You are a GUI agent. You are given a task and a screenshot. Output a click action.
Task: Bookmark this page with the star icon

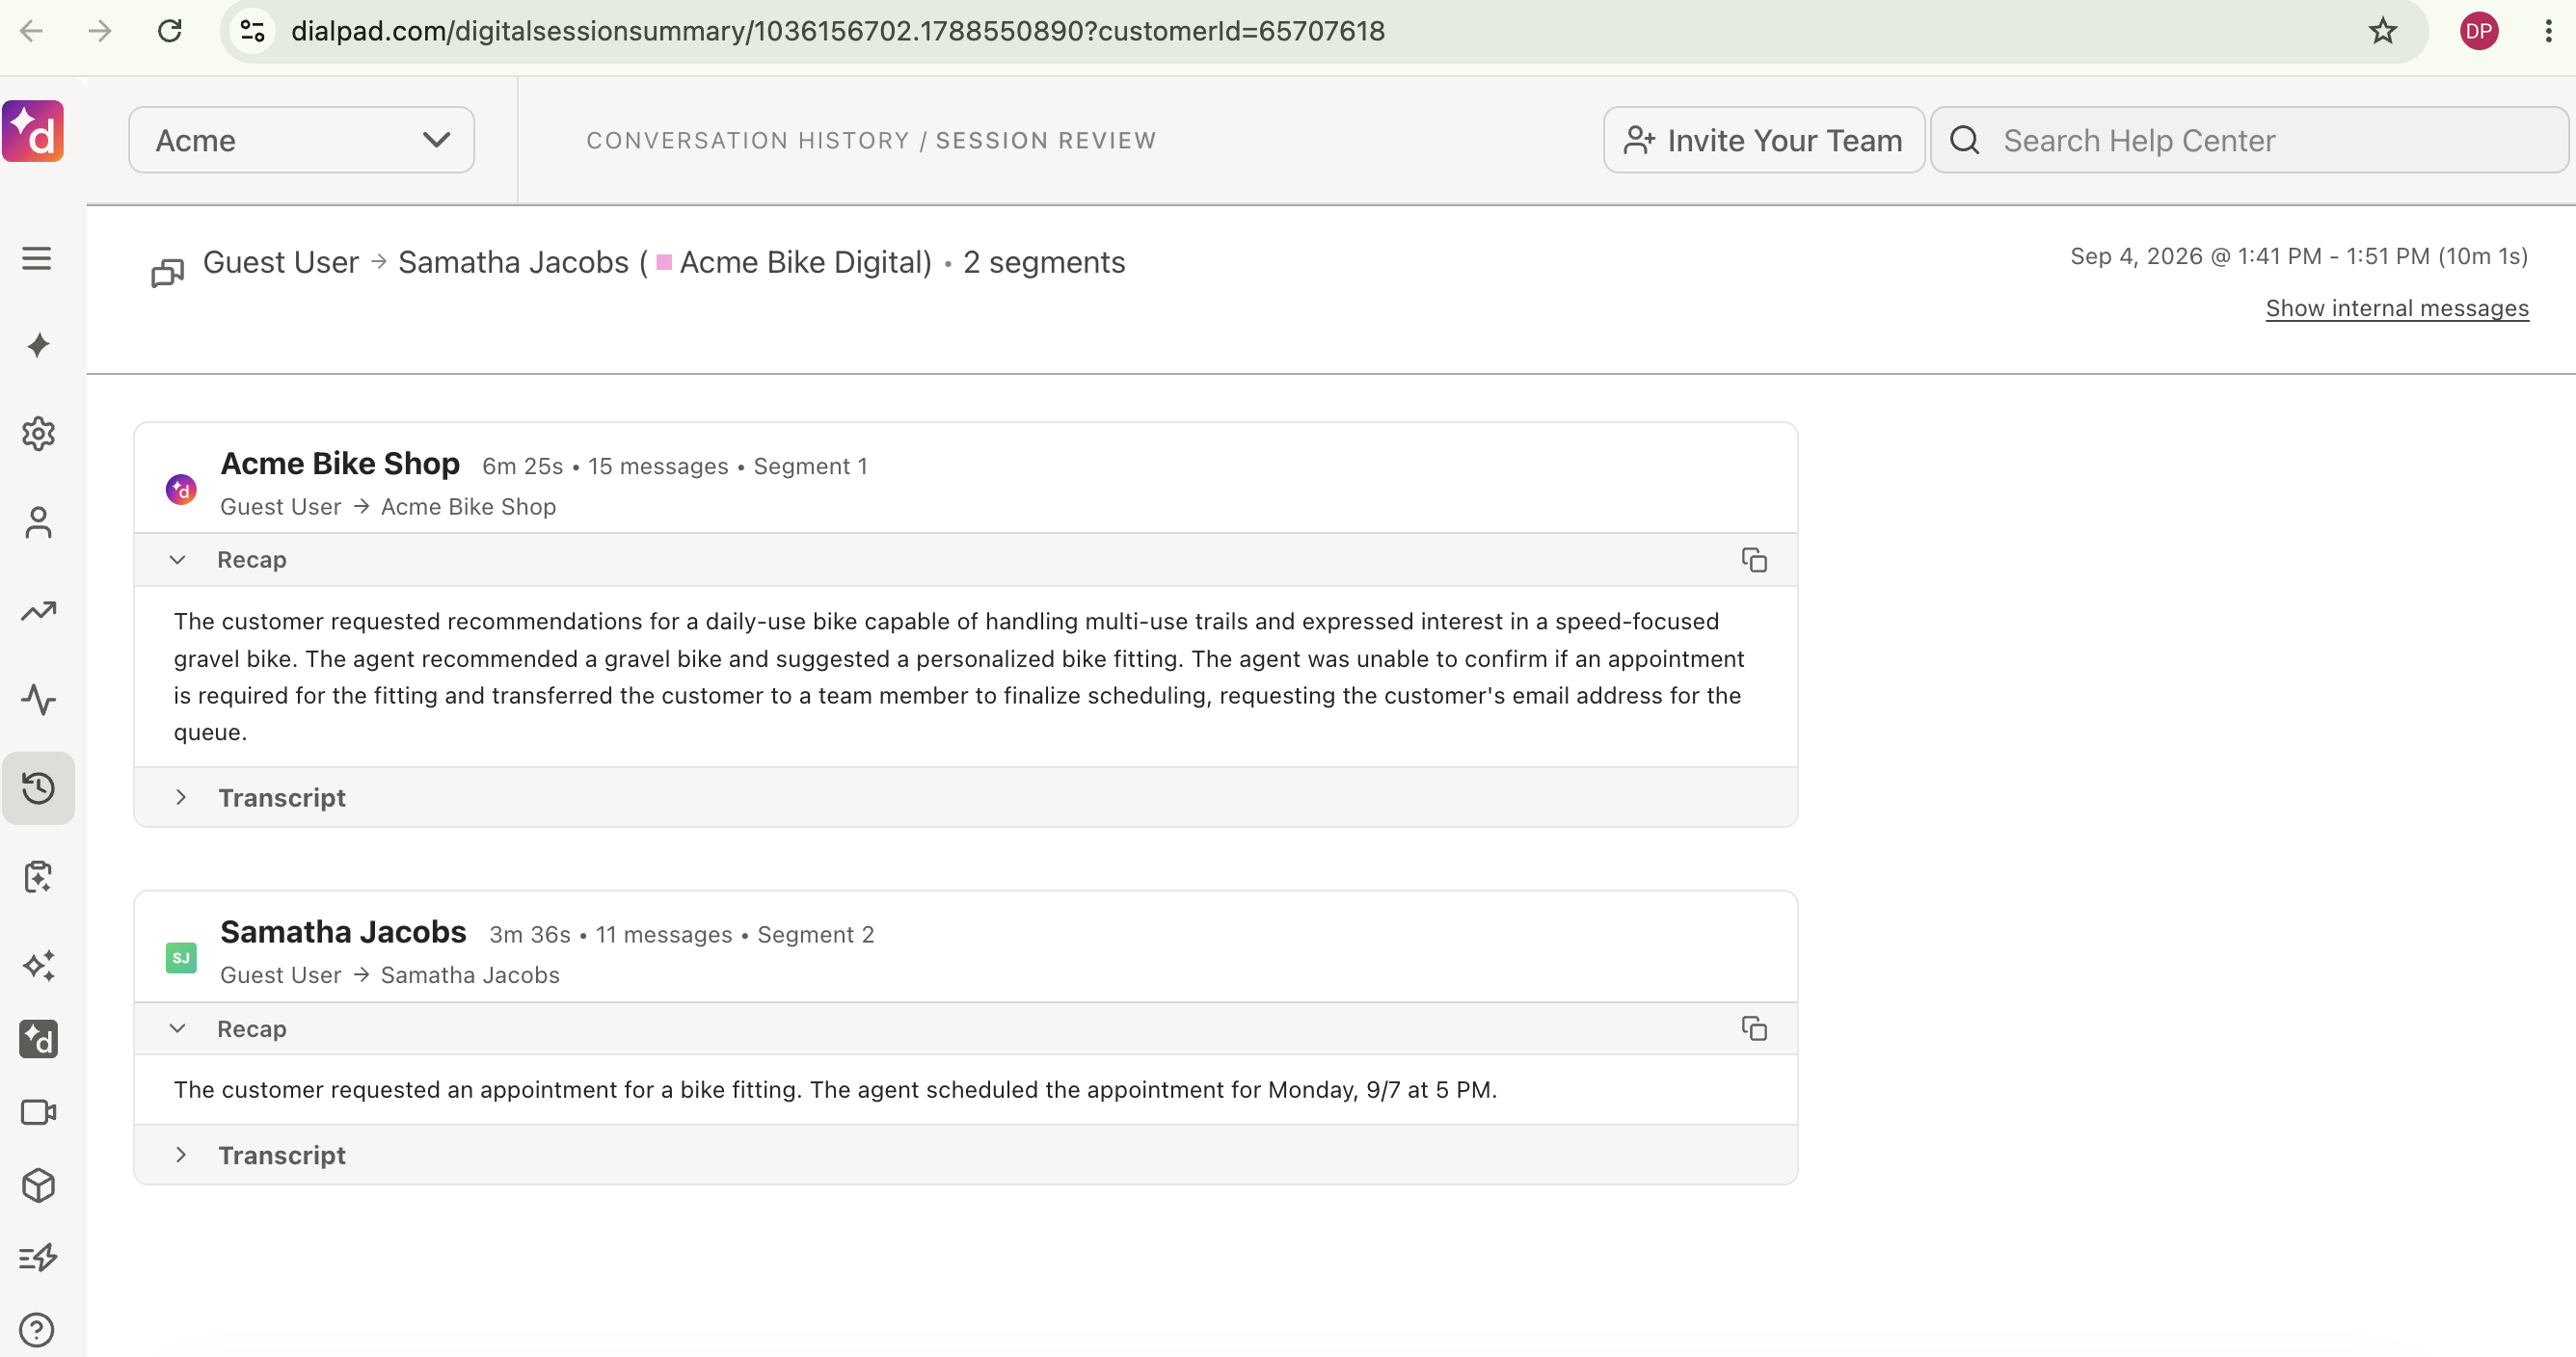tap(2383, 31)
